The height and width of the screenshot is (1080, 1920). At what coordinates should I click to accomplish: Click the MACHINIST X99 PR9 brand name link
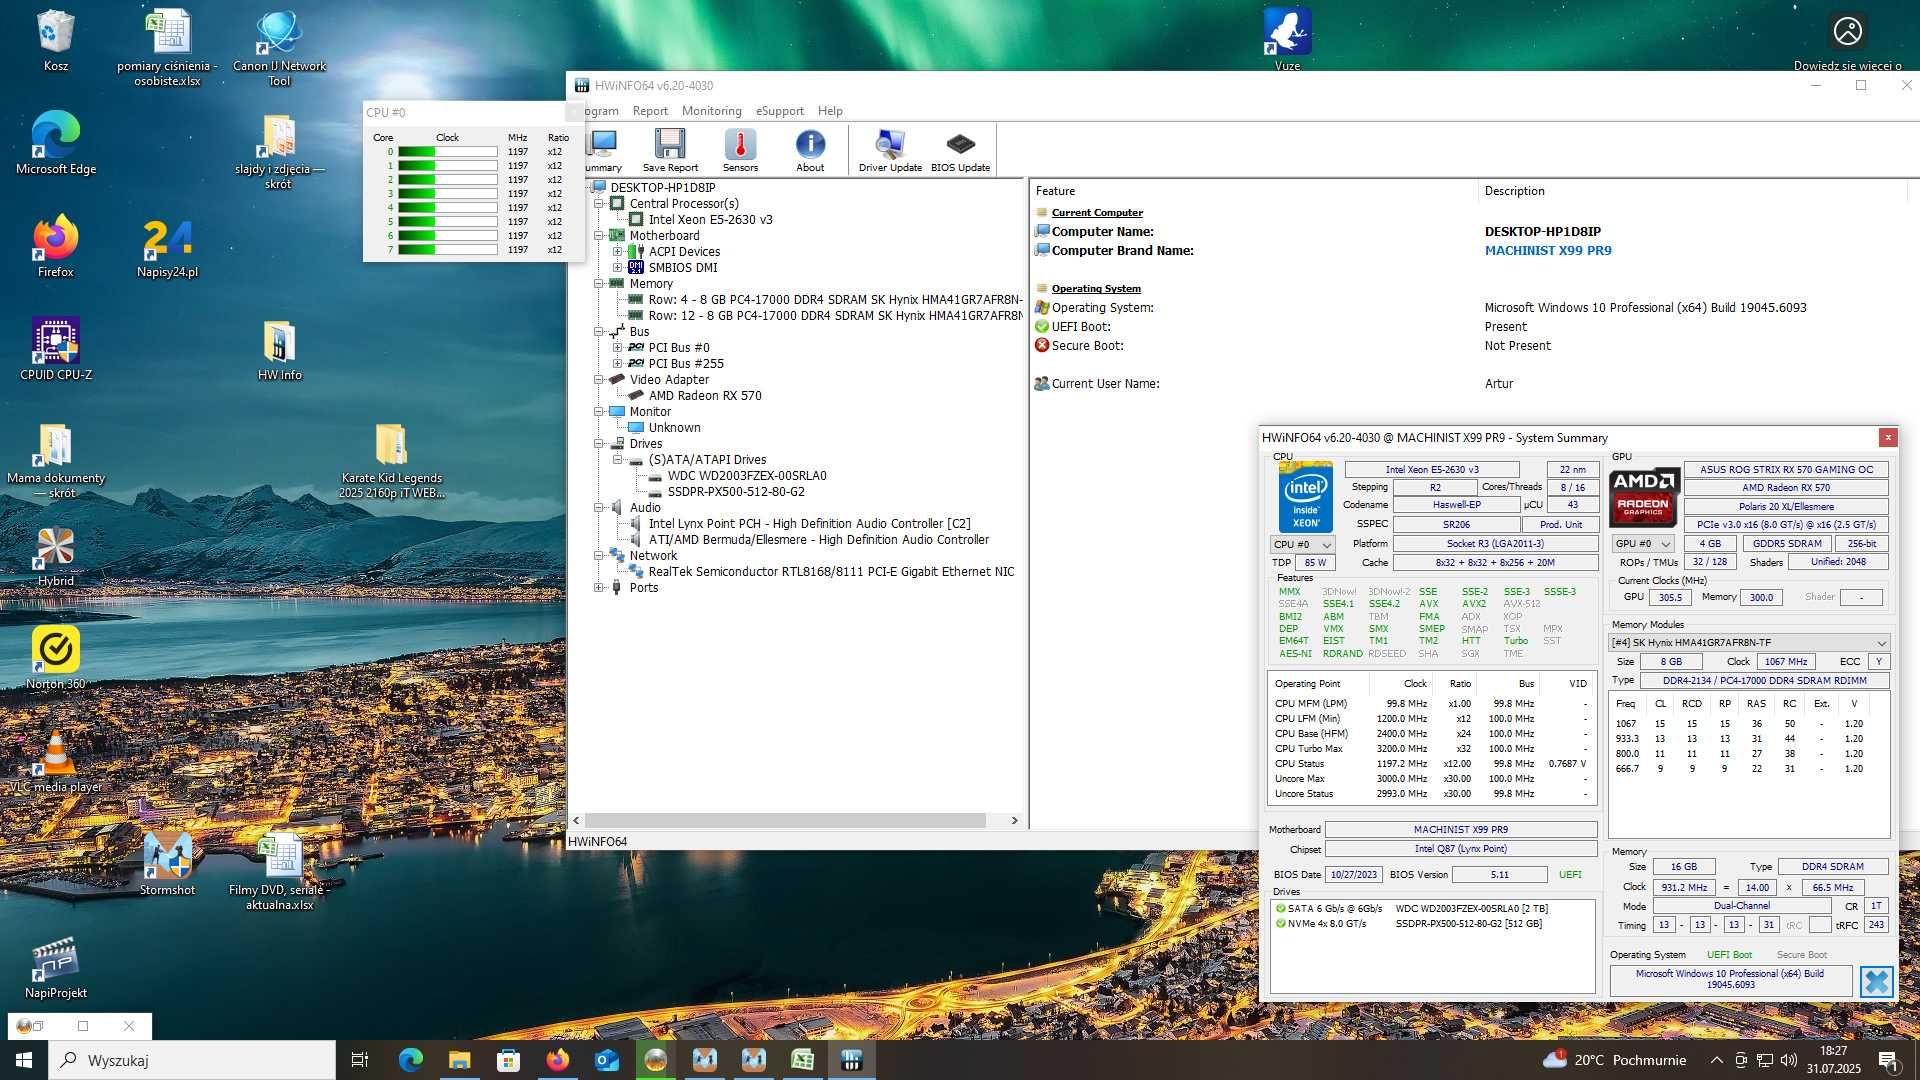click(1547, 250)
